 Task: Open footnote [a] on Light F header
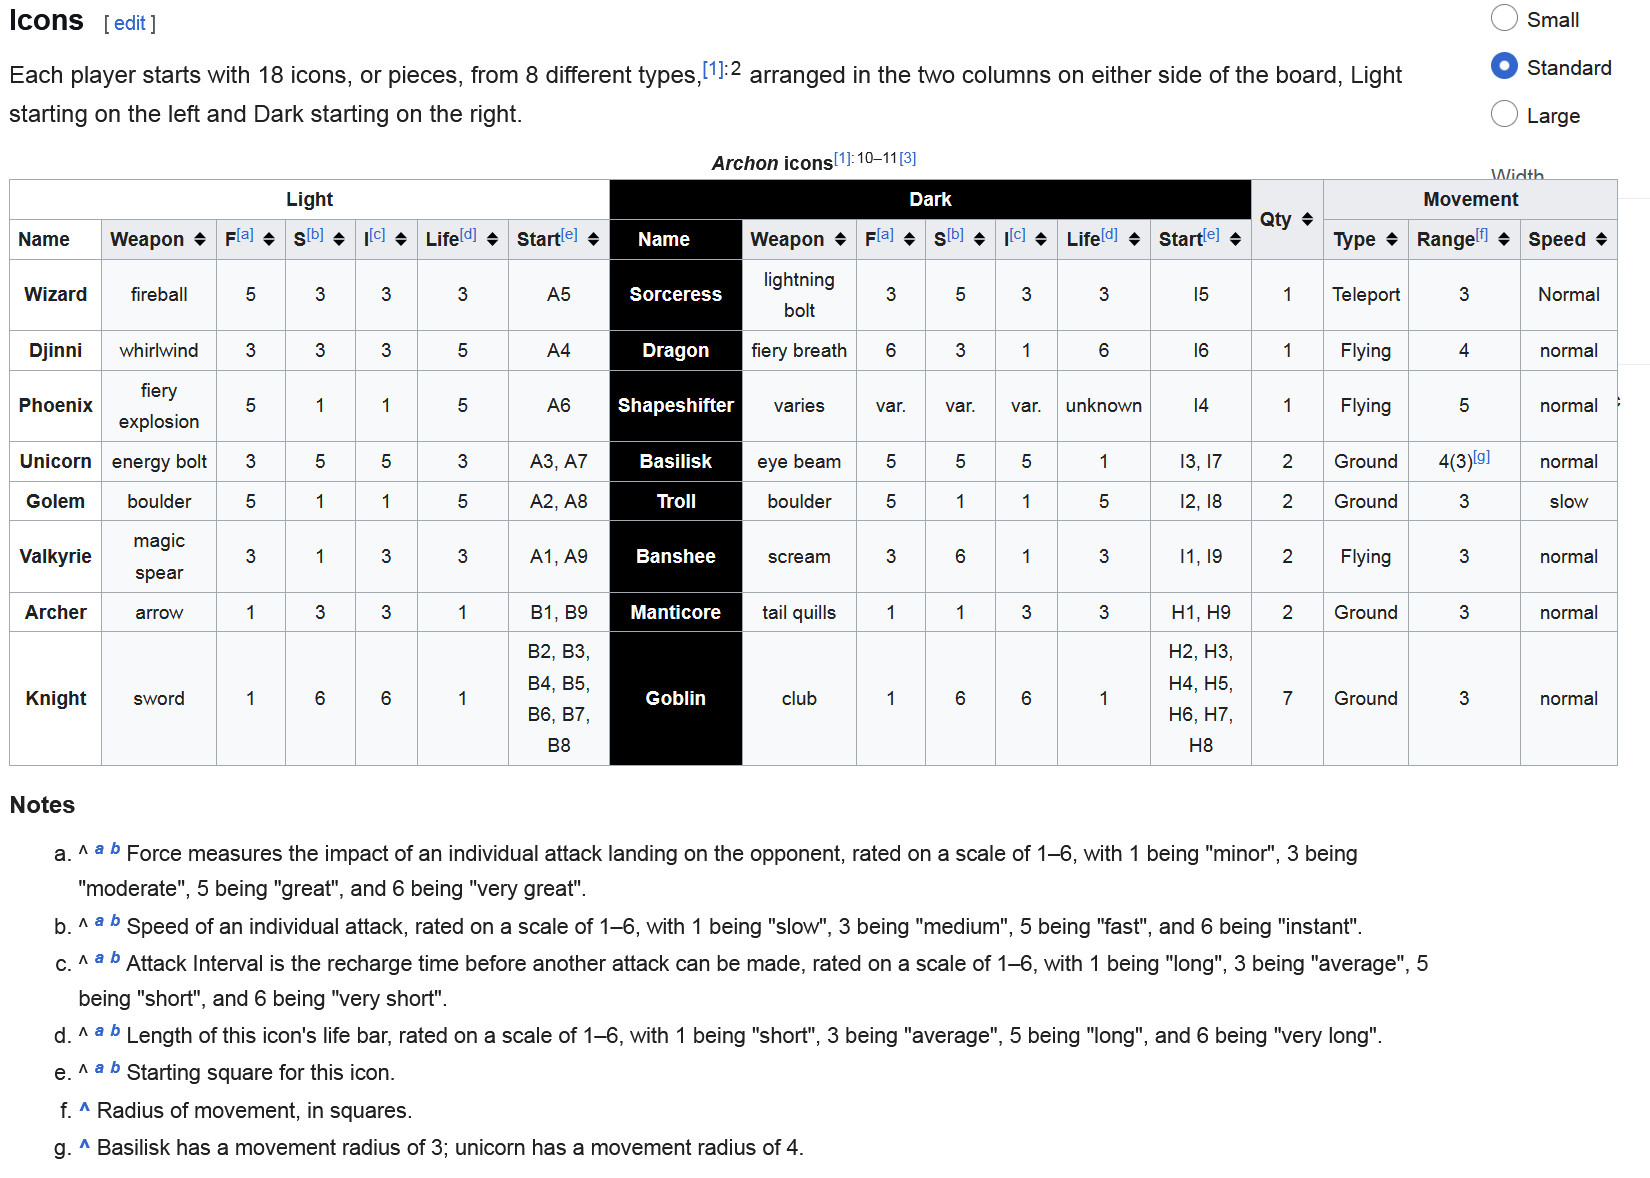tap(245, 234)
